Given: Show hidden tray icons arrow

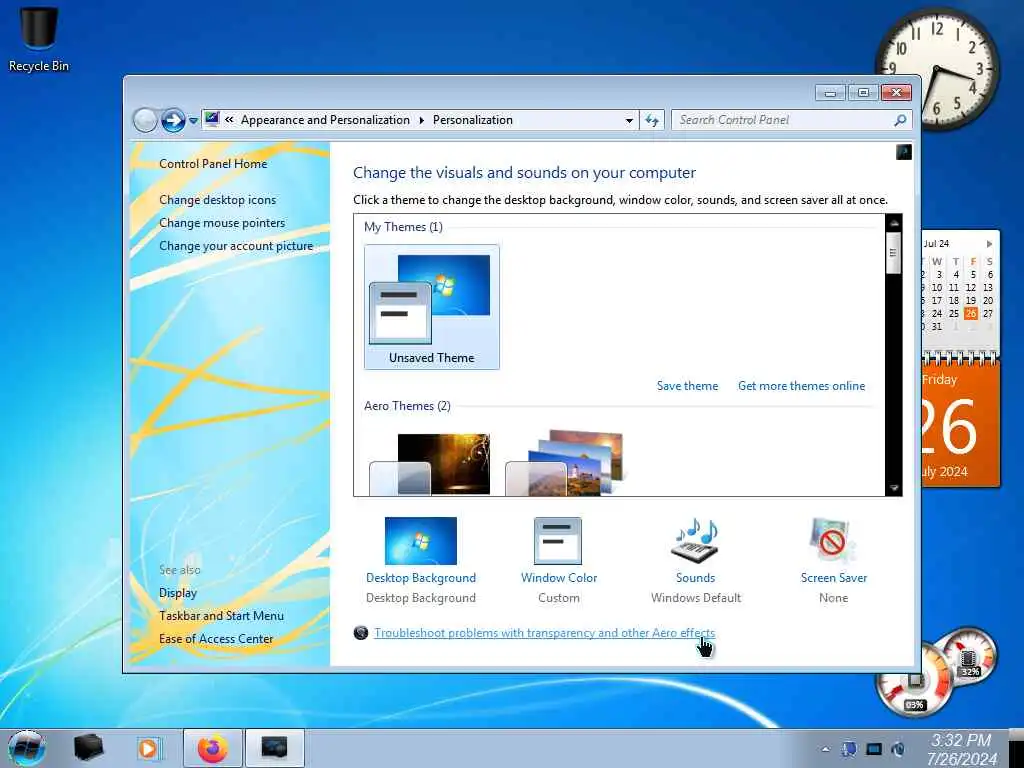Looking at the screenshot, I should (x=825, y=750).
